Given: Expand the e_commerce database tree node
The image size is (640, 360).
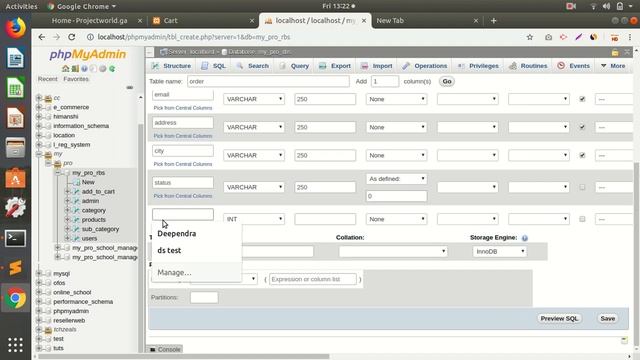Looking at the screenshot, I should [39, 107].
